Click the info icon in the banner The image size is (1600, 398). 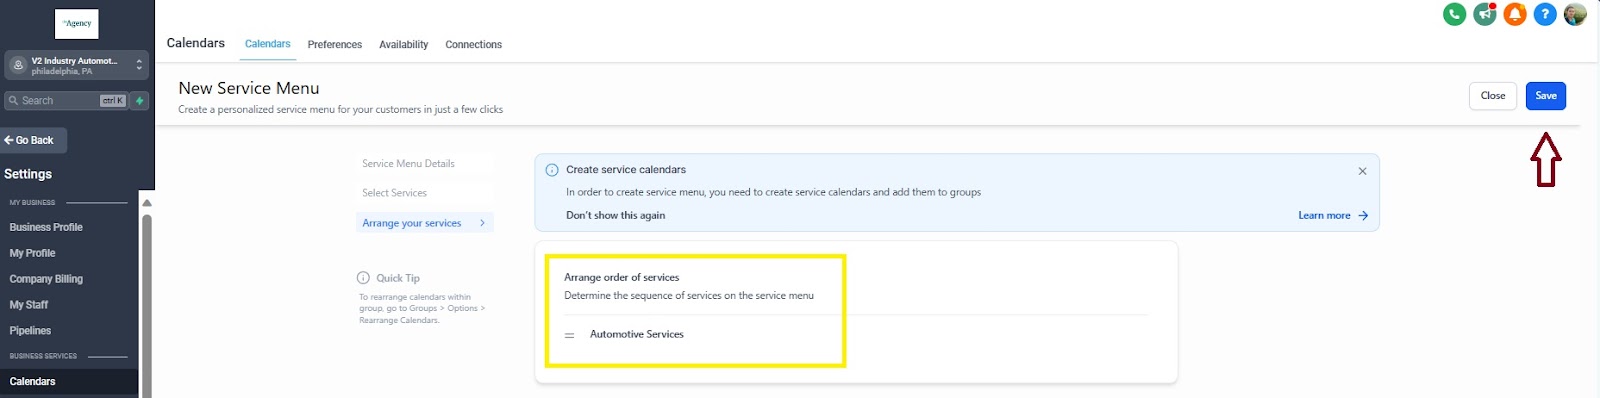click(x=552, y=170)
